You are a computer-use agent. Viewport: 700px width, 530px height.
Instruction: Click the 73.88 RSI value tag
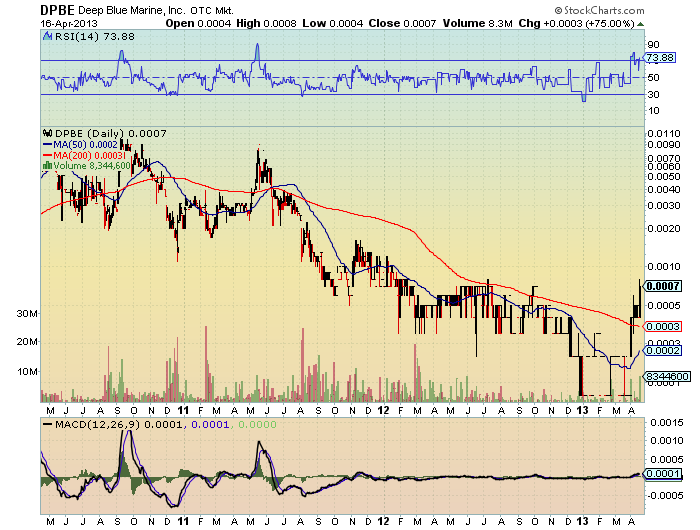coord(660,57)
